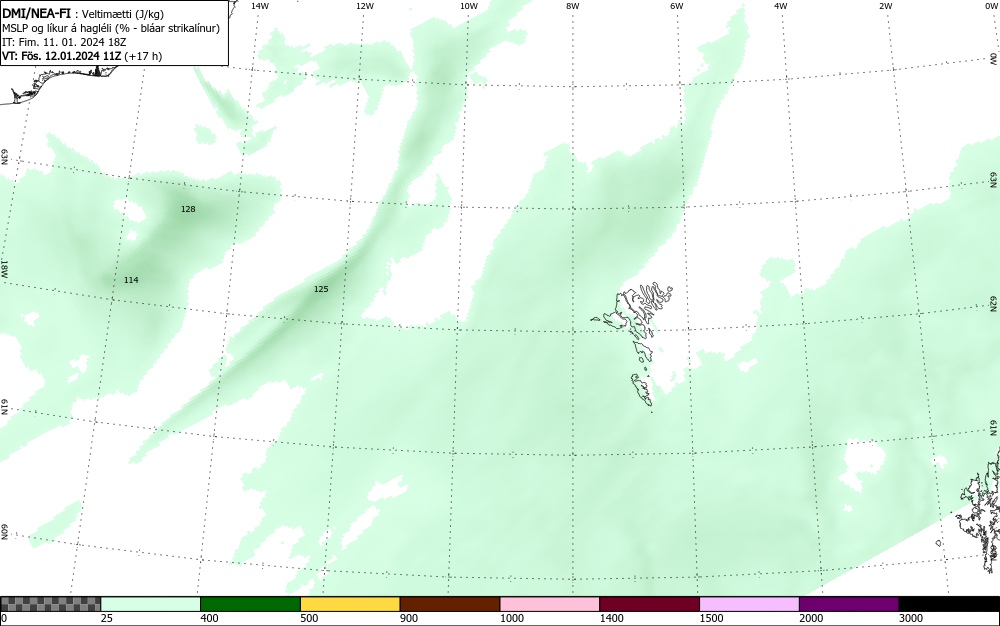Click the '1400' legend scale value
This screenshot has width=1000, height=626.
click(611, 618)
